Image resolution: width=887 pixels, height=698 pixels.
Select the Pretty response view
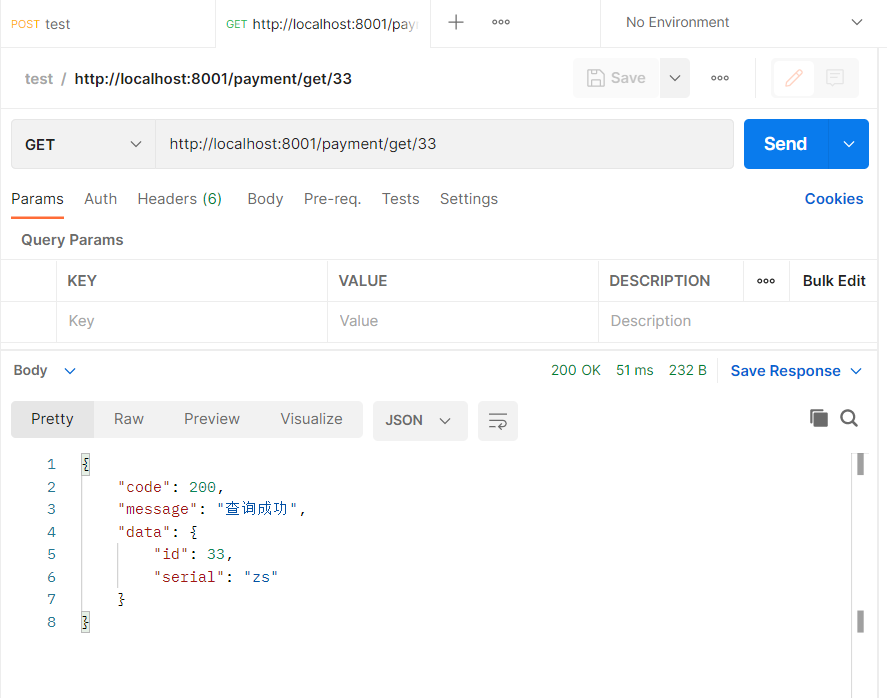(53, 419)
